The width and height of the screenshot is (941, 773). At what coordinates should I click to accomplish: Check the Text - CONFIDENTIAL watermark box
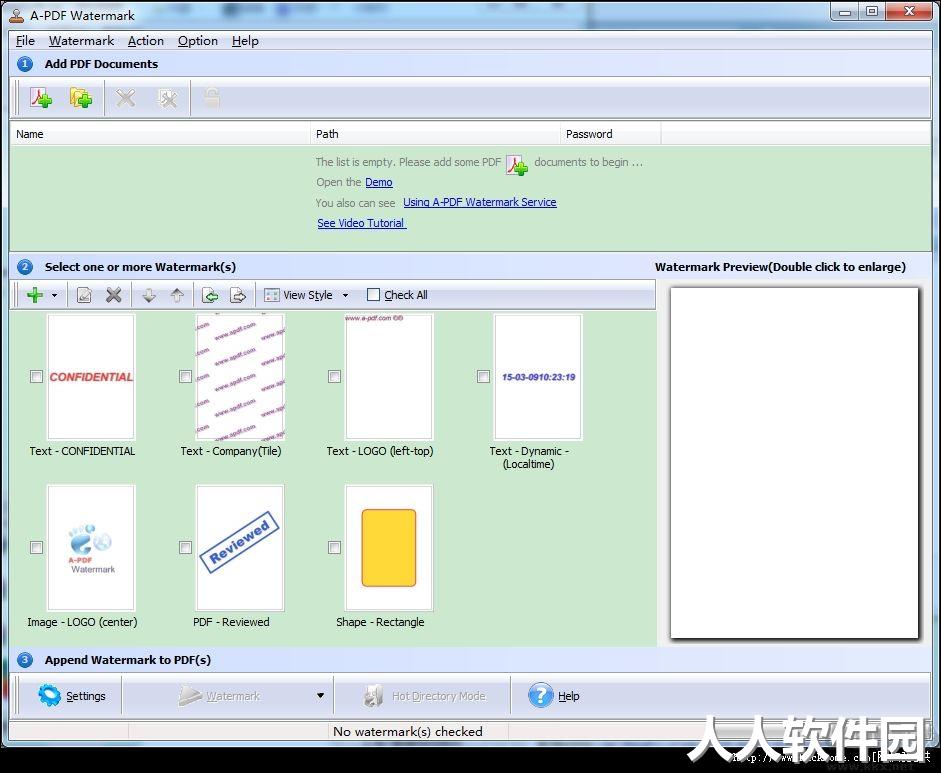coord(37,376)
